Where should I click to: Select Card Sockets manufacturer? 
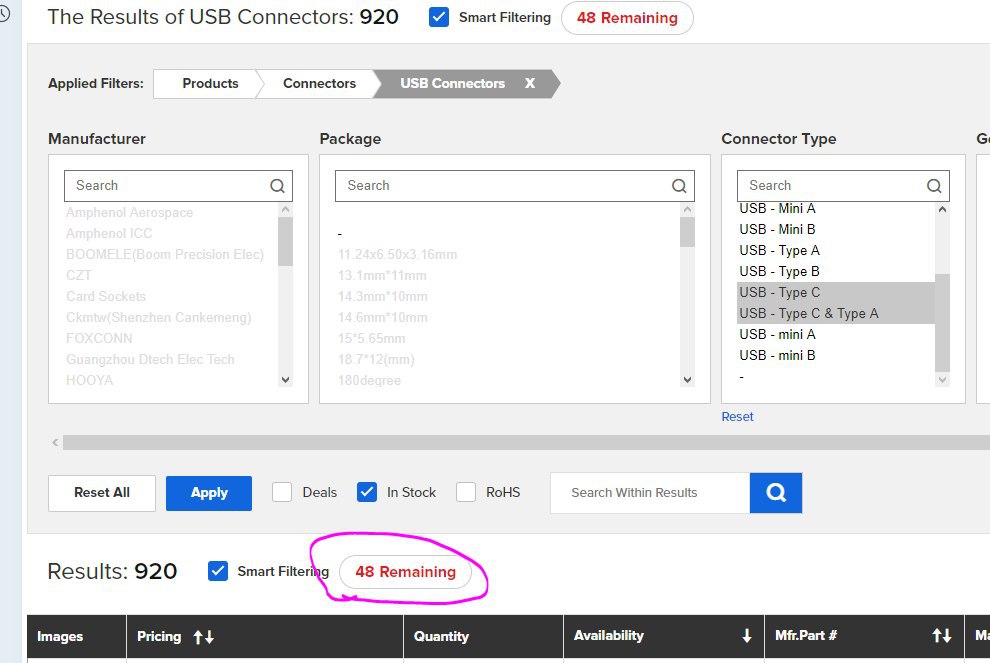click(x=105, y=296)
